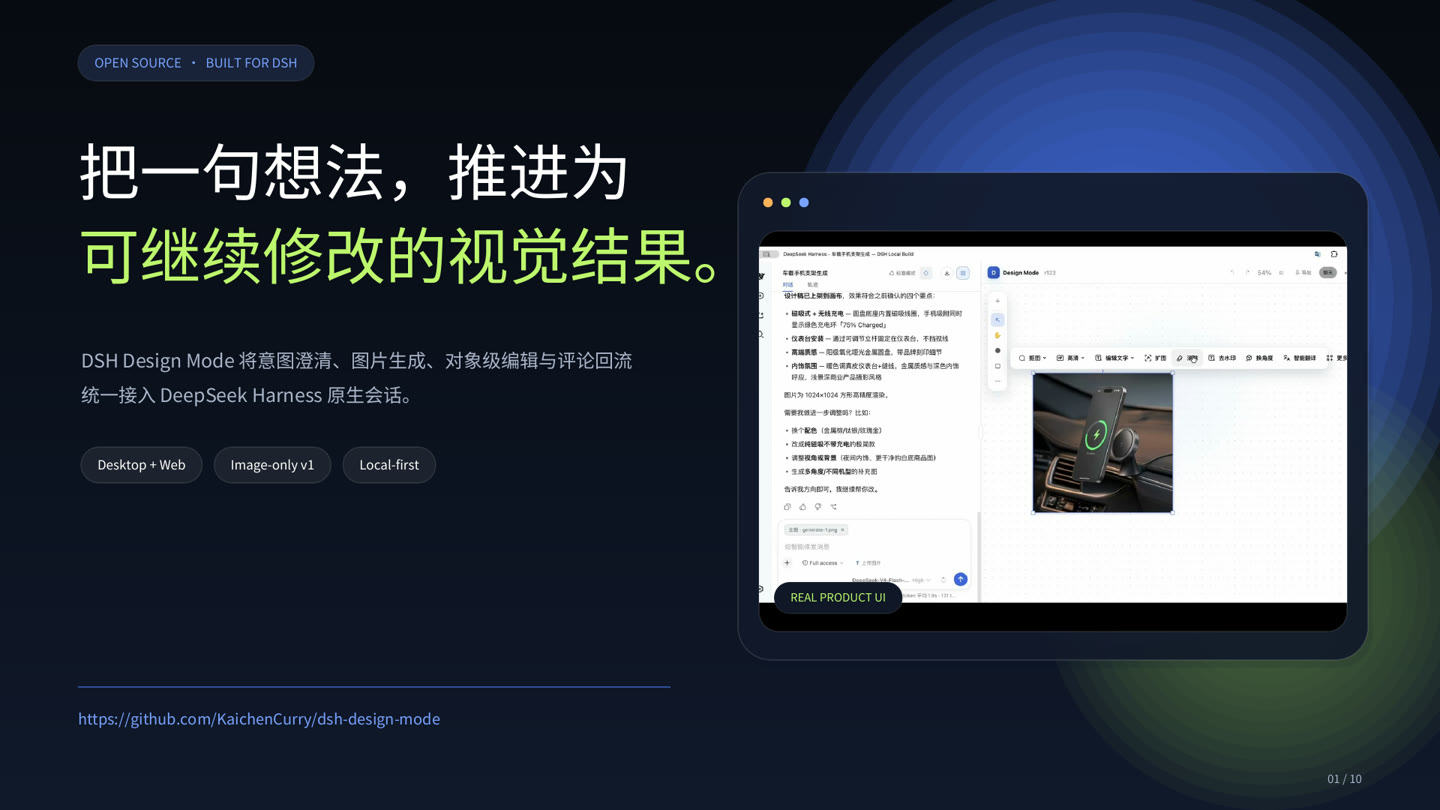The image size is (1440, 810).
Task: Click the round icon left of the download icon
Action: coord(926,273)
